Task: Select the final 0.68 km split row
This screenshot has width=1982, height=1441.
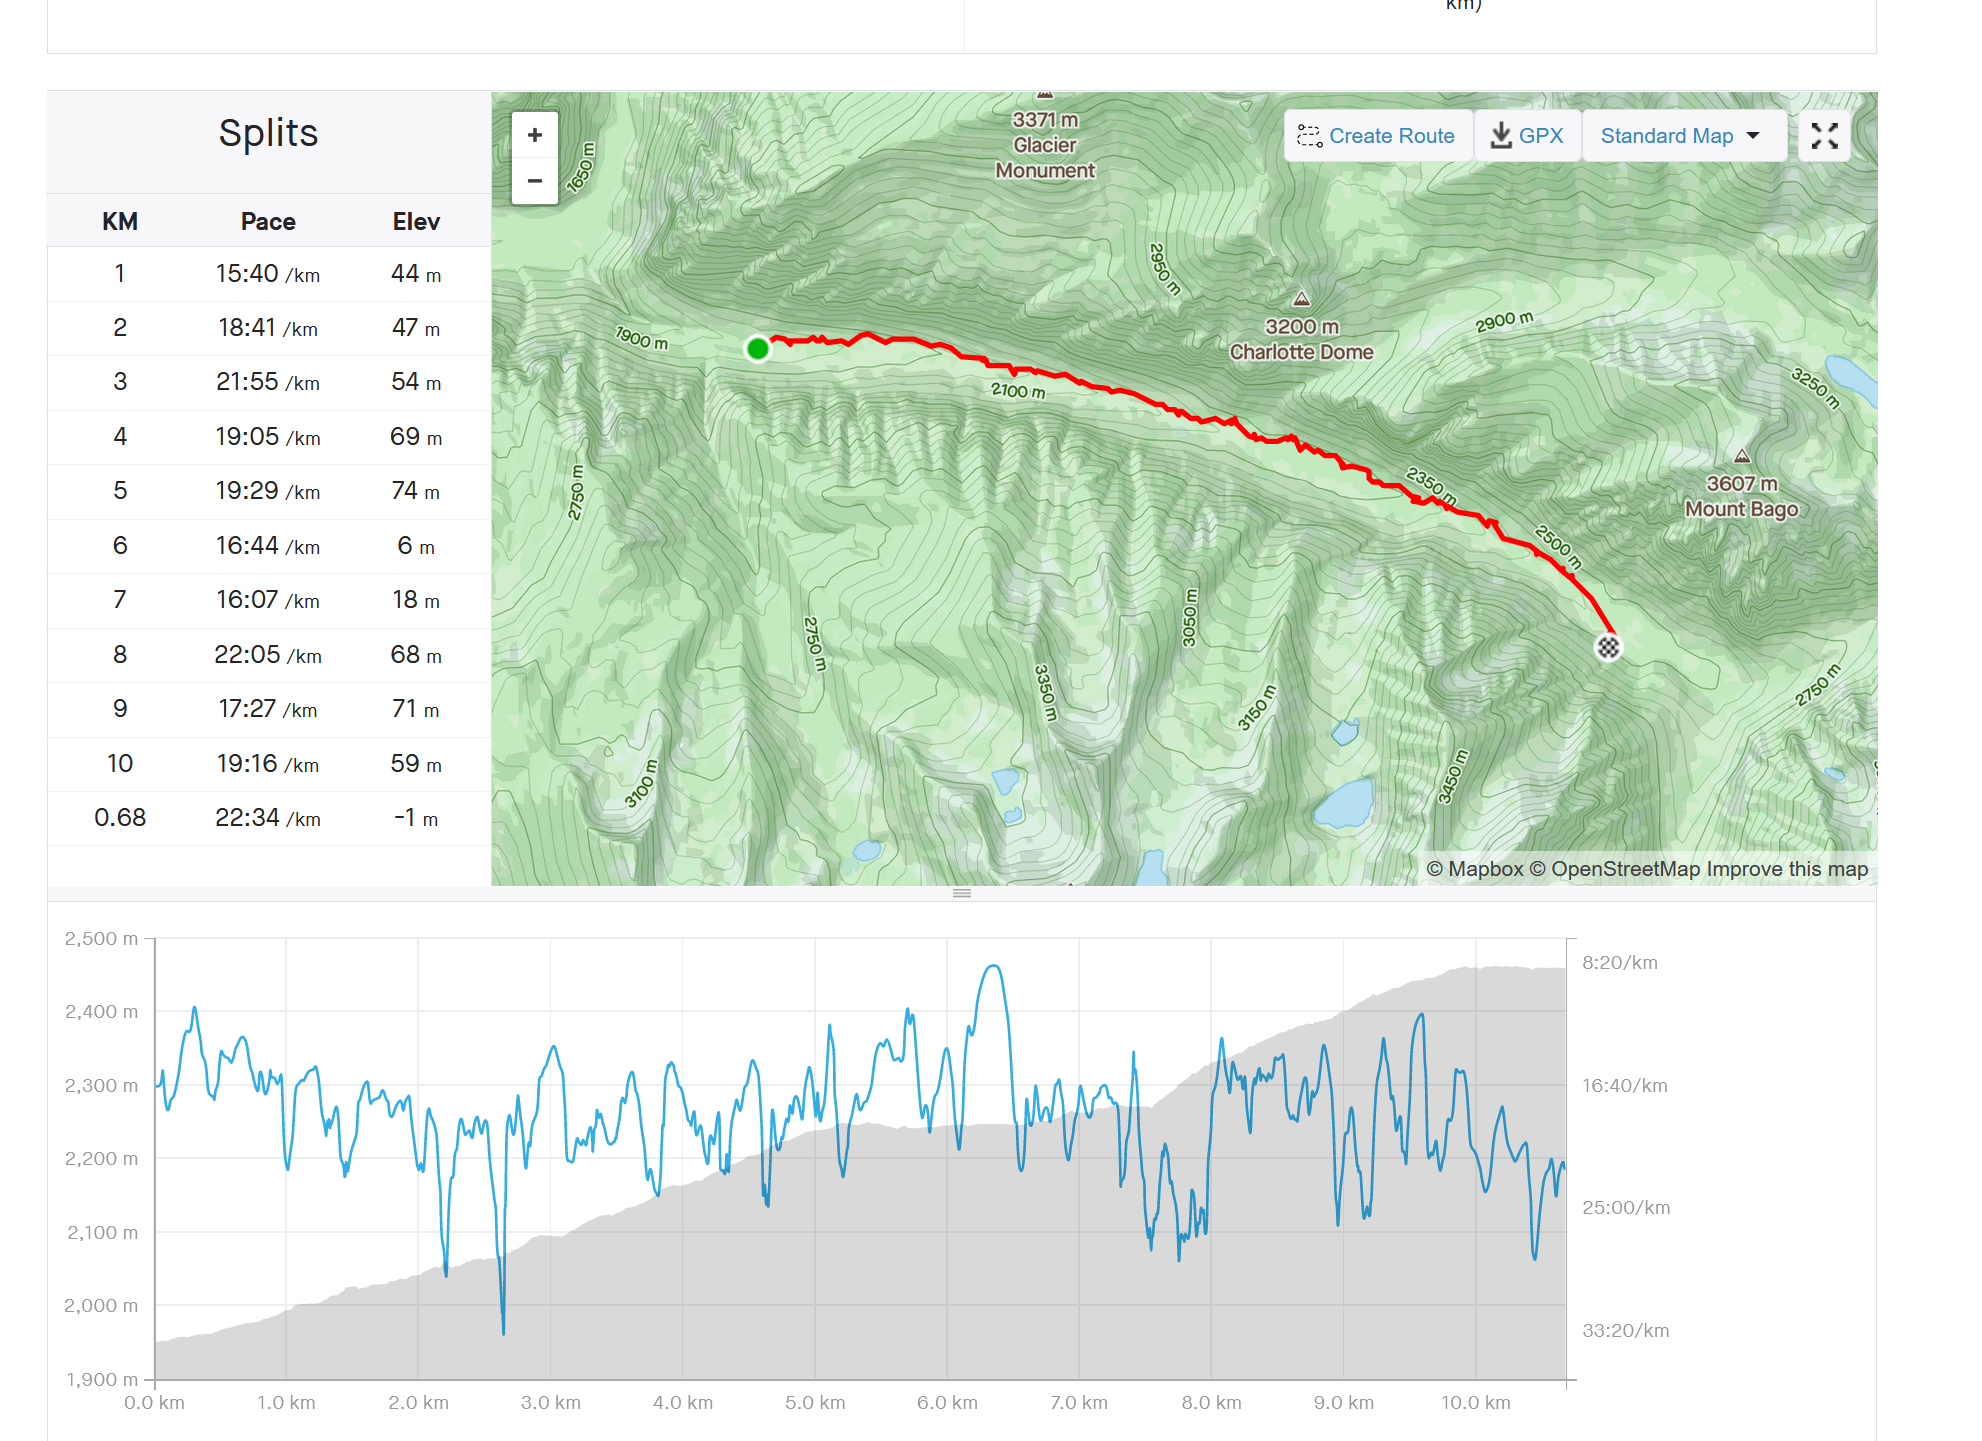Action: (268, 818)
